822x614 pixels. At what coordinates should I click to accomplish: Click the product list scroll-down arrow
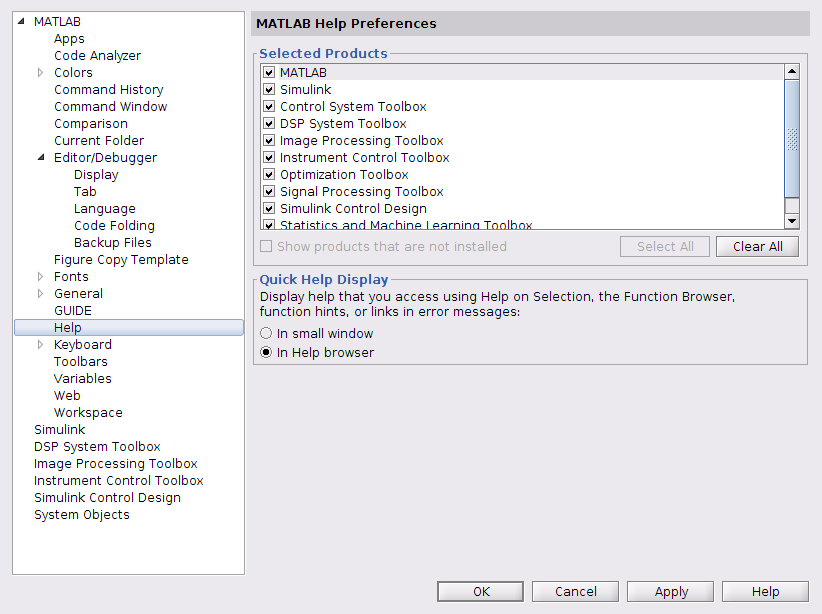pos(792,221)
